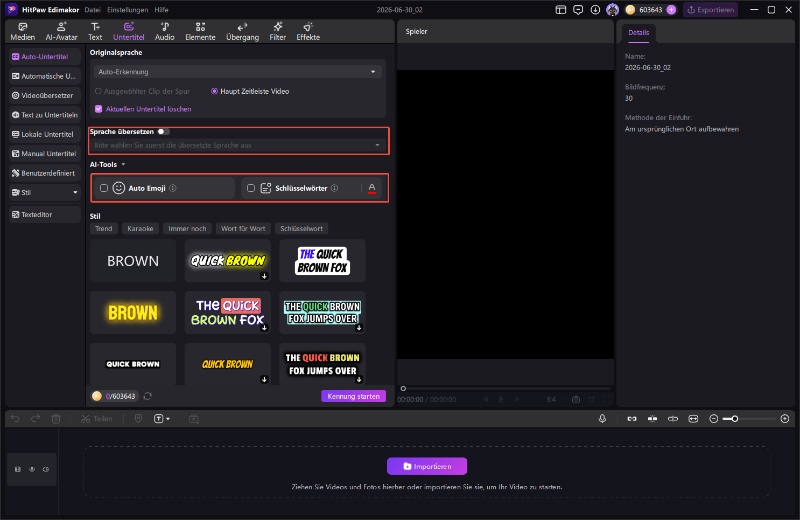The image size is (800, 520).
Task: Open the Übergang transitions panel
Action: coord(242,32)
